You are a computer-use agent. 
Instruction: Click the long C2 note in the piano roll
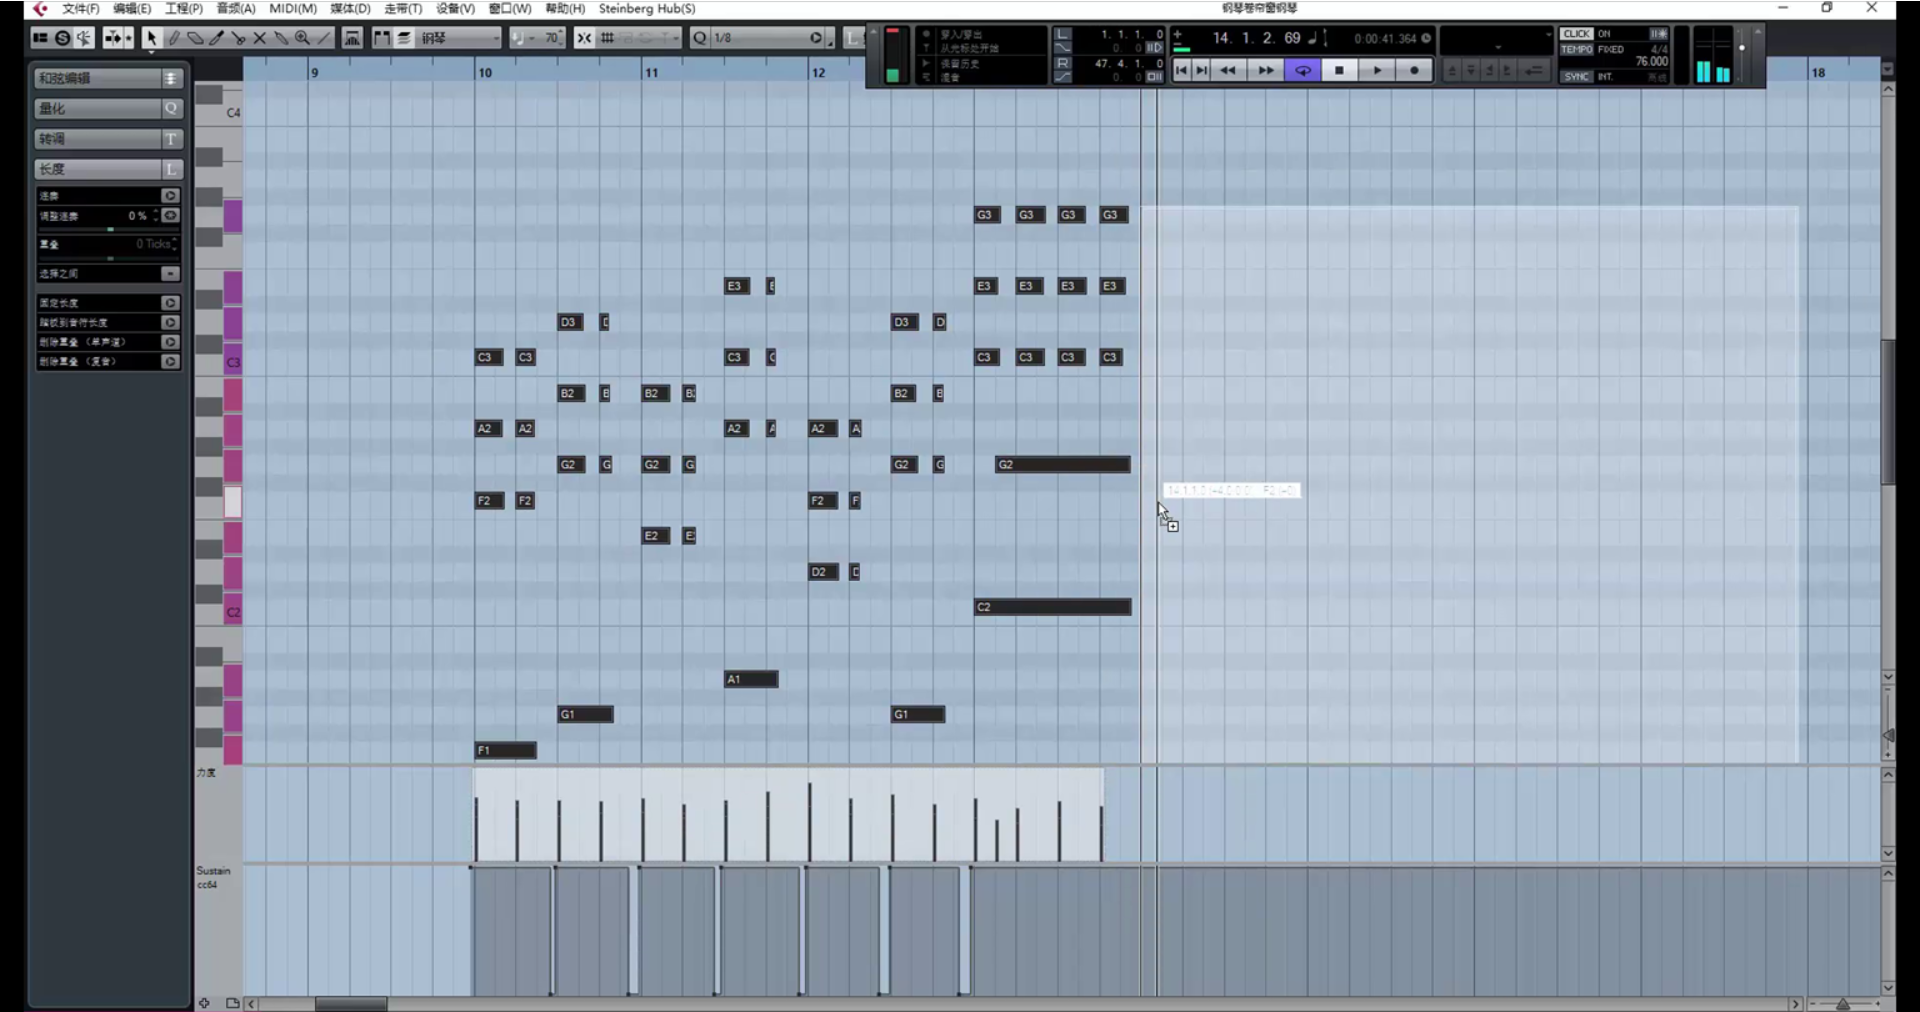(1053, 607)
